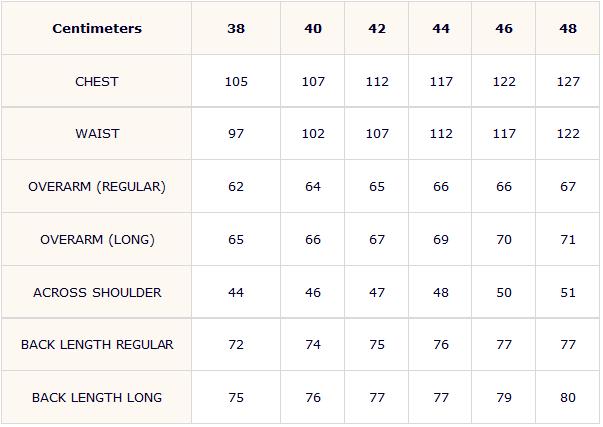Click chest value 105 for size 38
This screenshot has height=427, width=603.
point(236,82)
